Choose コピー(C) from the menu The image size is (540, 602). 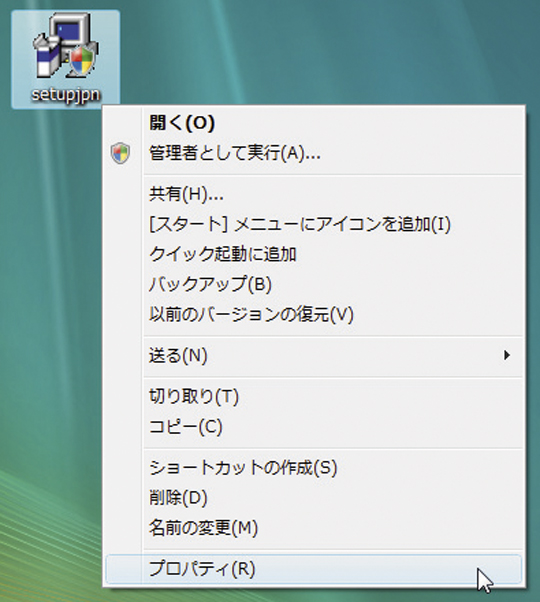[x=314, y=427]
